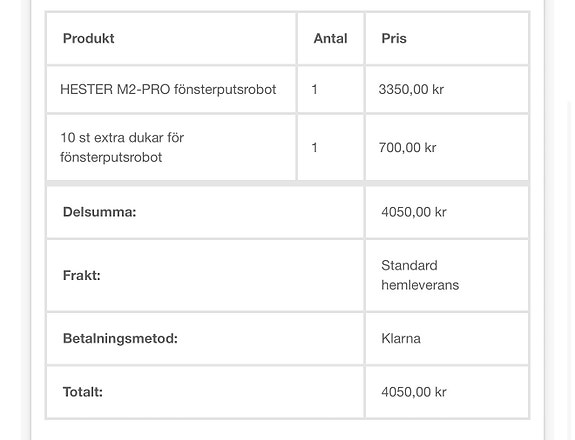Select the Delsumma label
Image resolution: width=575 pixels, height=440 pixels.
(99, 212)
